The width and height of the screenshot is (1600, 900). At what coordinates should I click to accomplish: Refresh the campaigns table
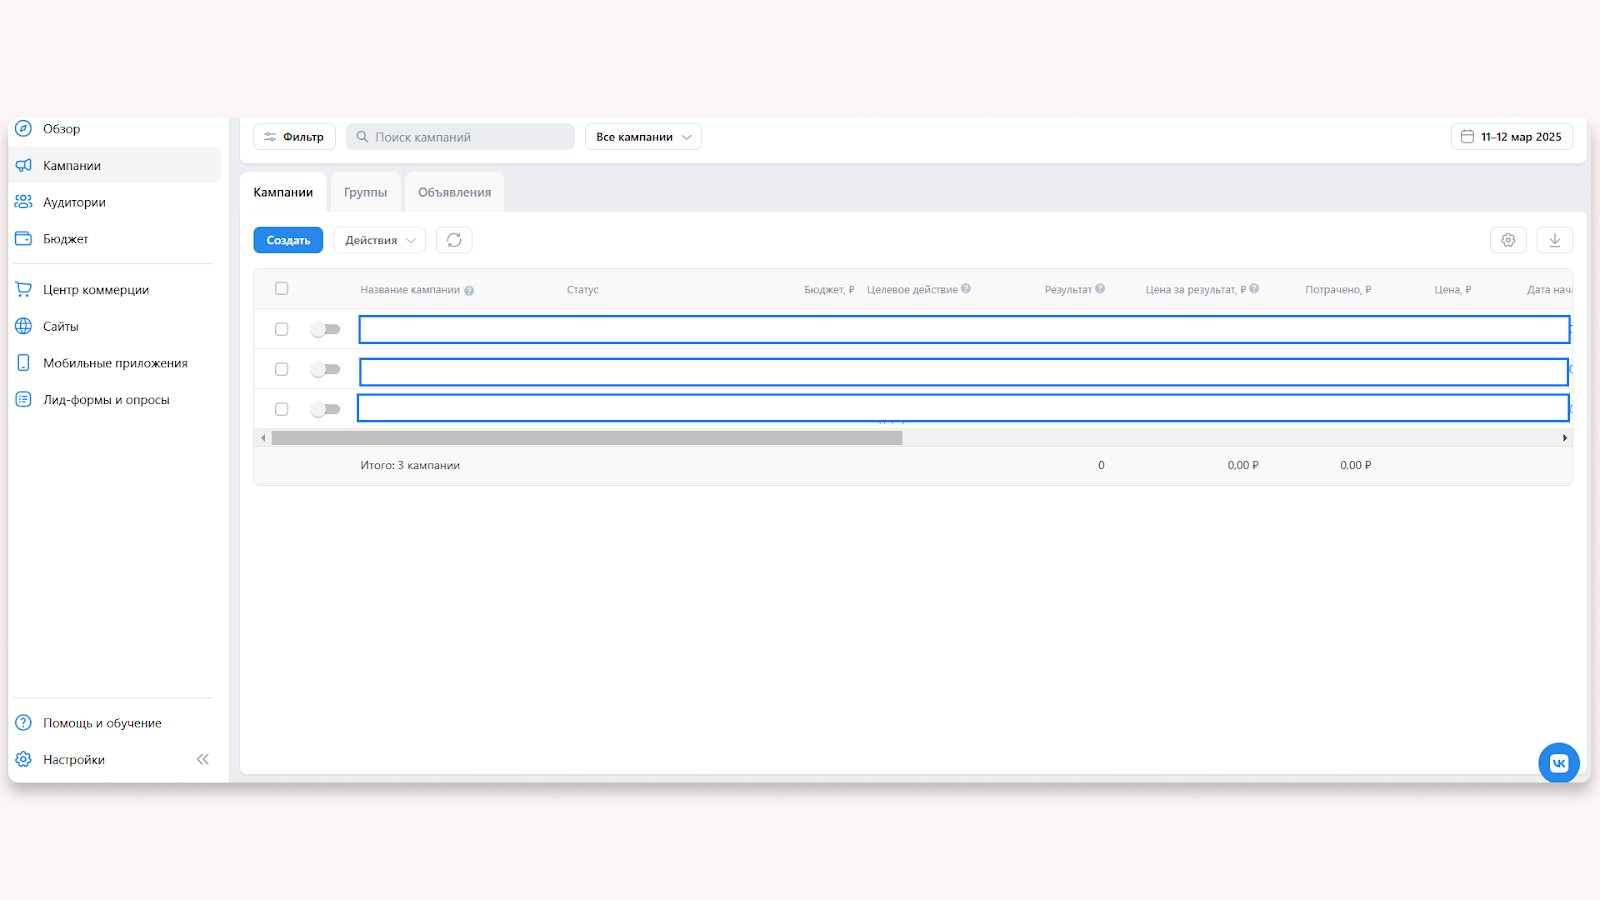pyautogui.click(x=454, y=240)
